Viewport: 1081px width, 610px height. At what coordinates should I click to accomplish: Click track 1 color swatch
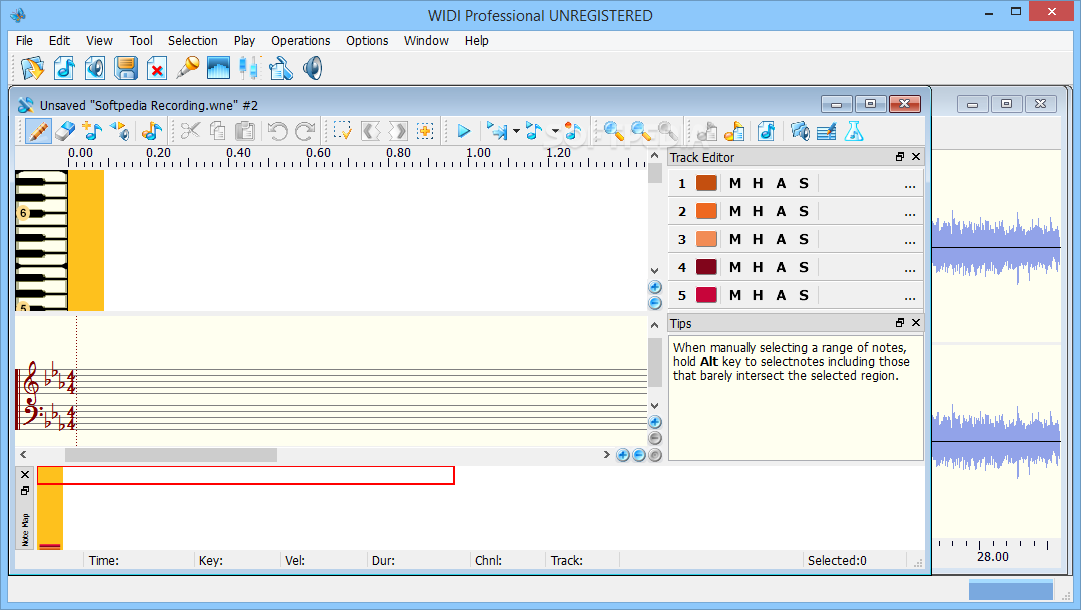[x=707, y=183]
